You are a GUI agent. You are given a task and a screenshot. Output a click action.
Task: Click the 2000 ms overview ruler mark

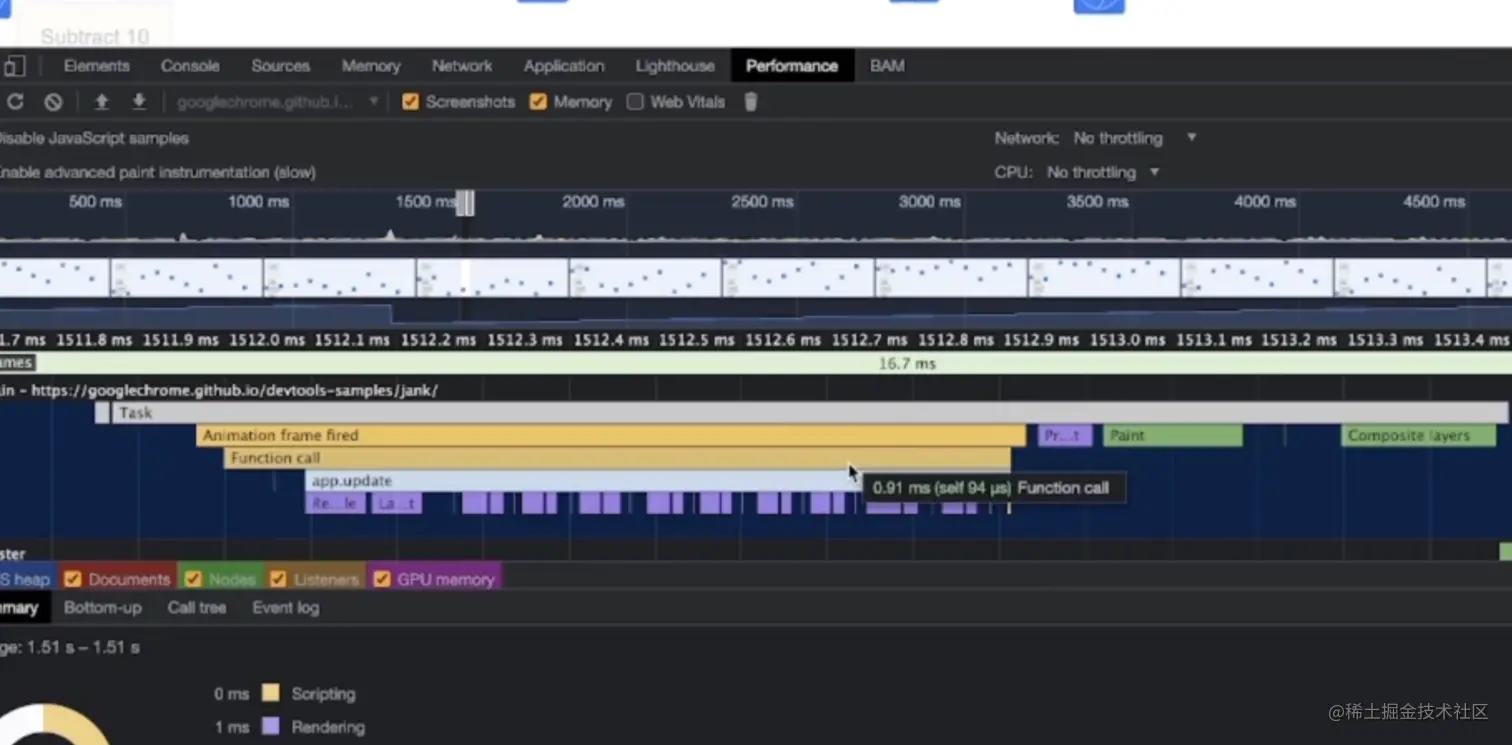point(593,202)
